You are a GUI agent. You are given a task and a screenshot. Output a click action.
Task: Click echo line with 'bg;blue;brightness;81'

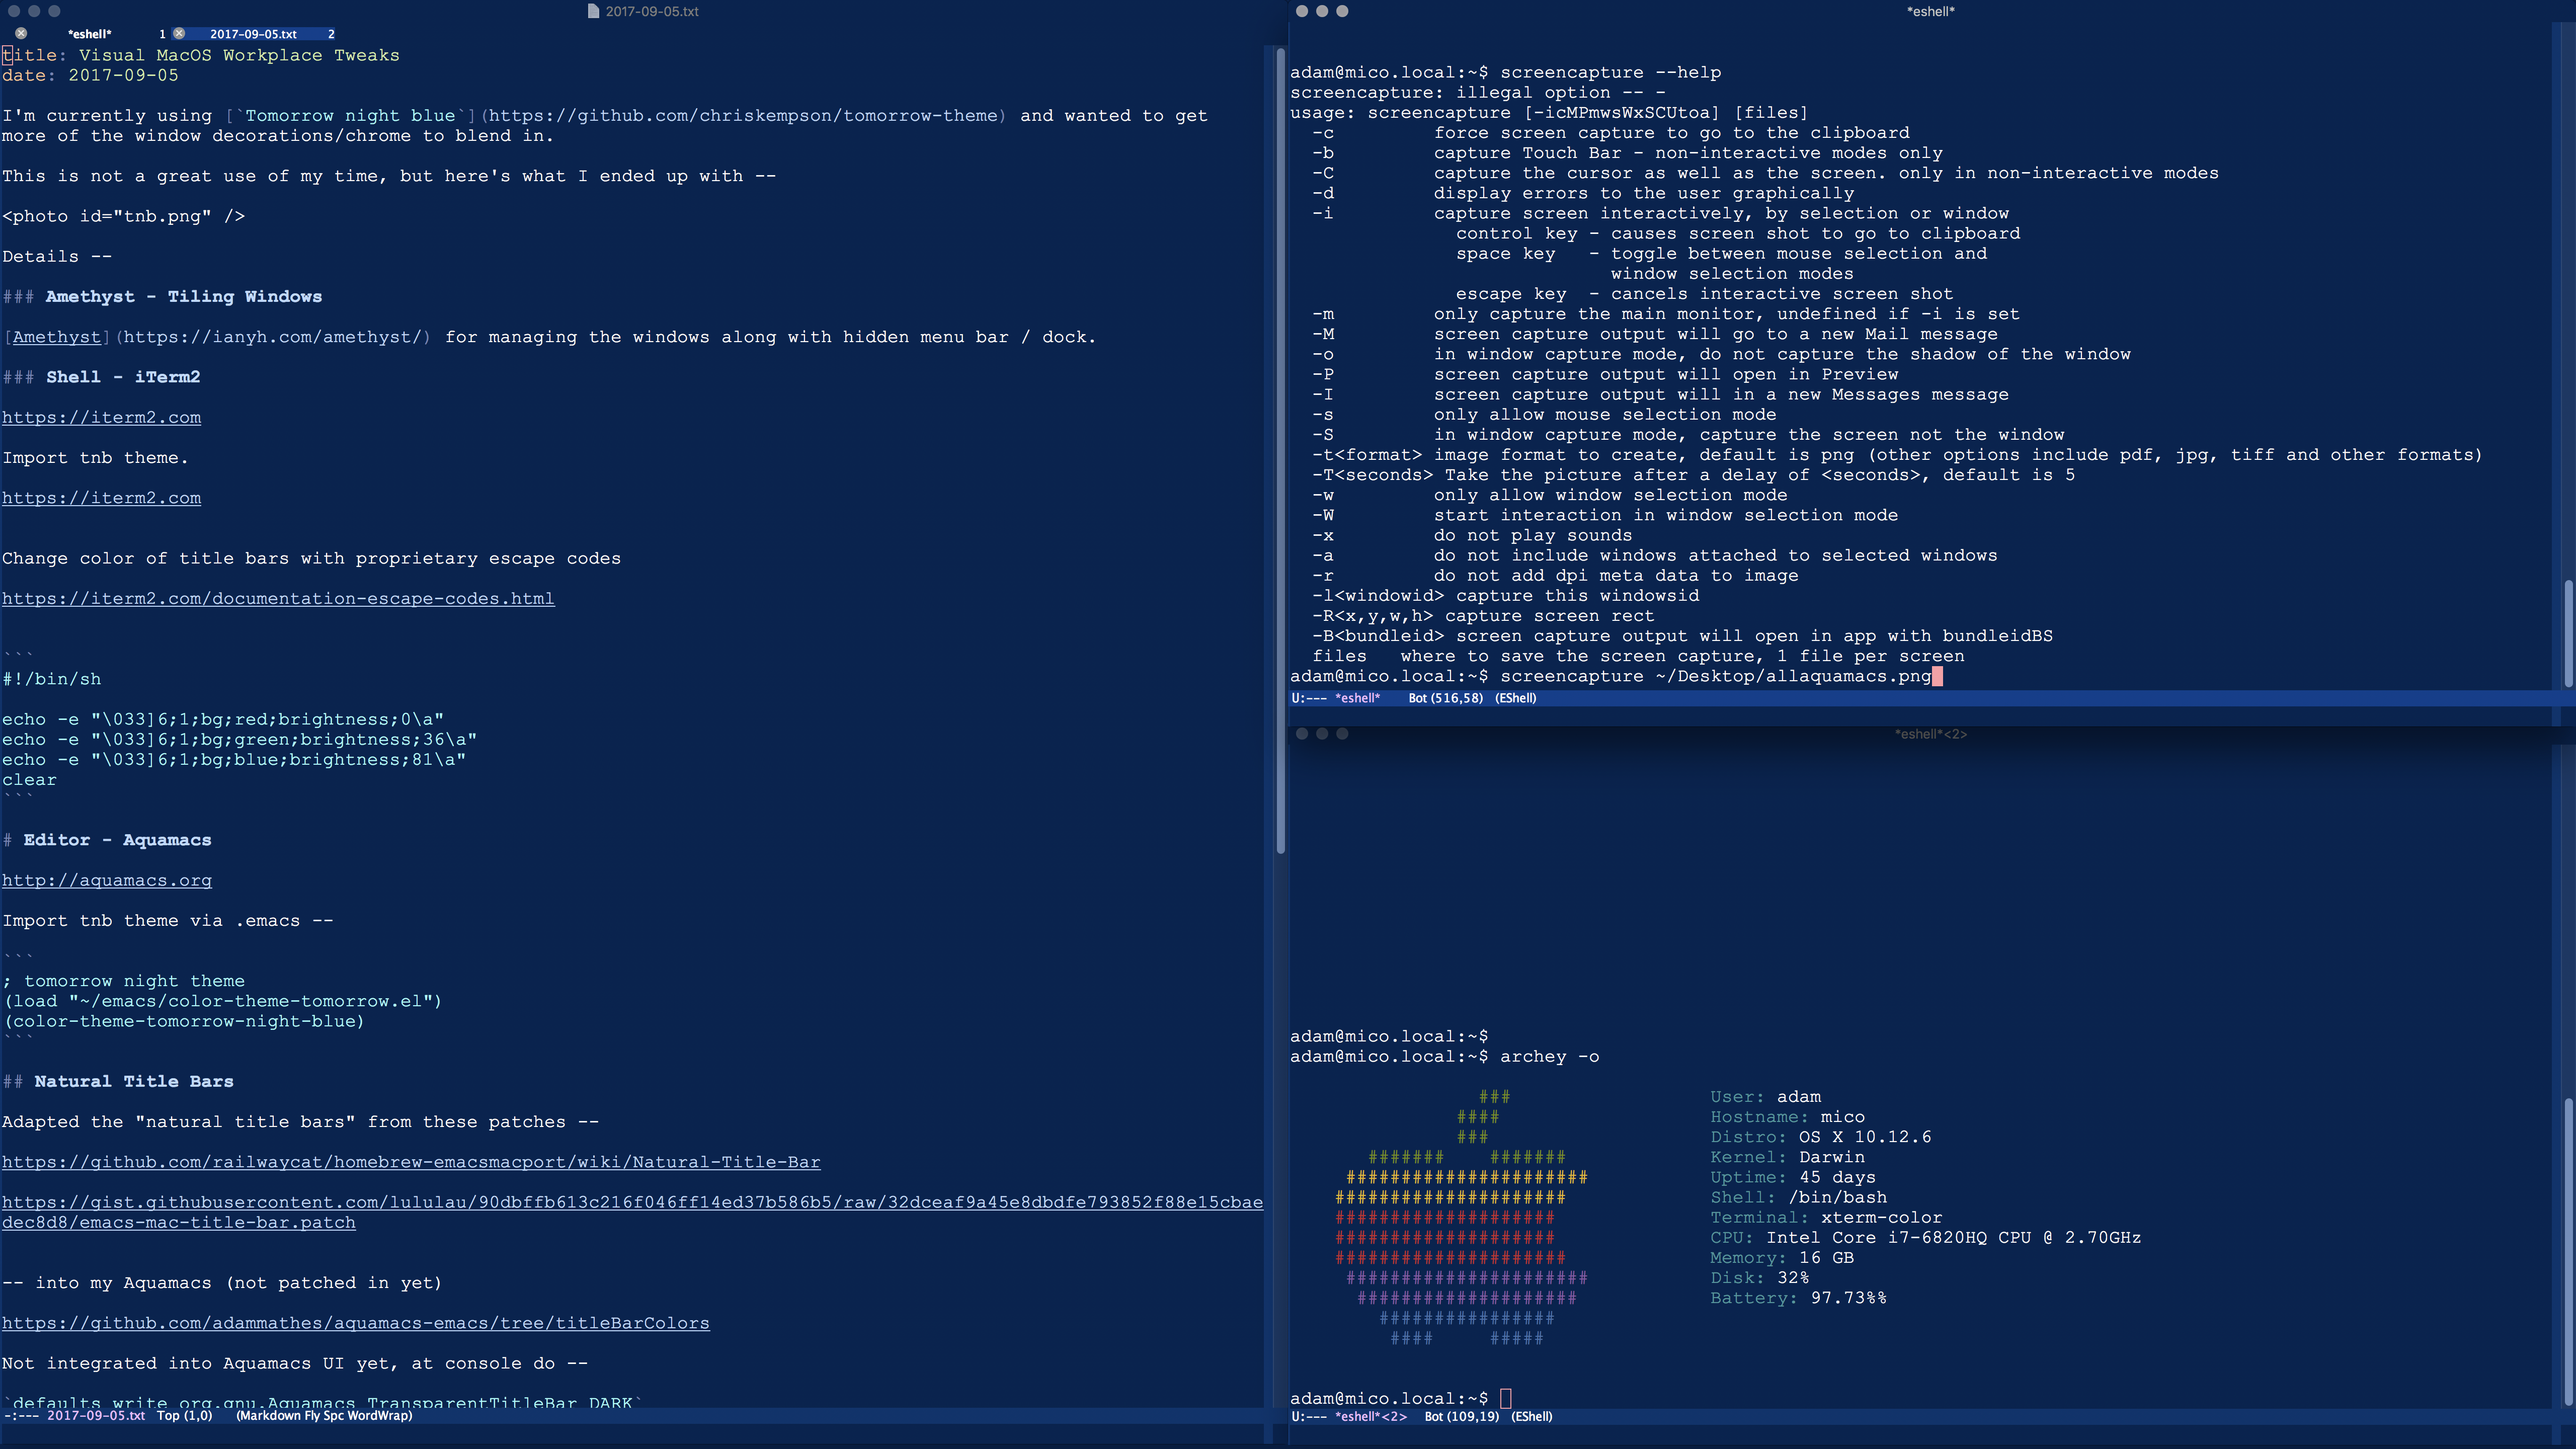234,760
